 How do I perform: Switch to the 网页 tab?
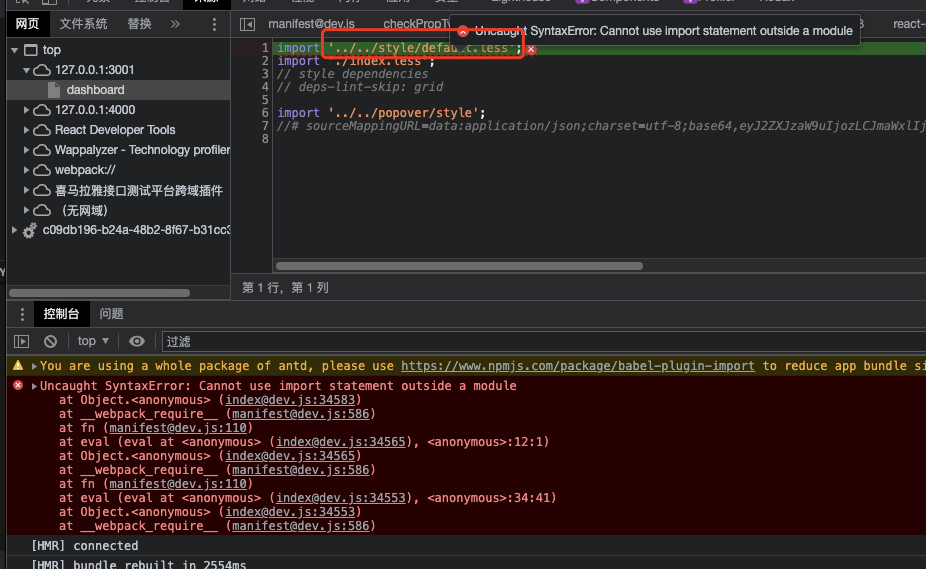pos(27,24)
